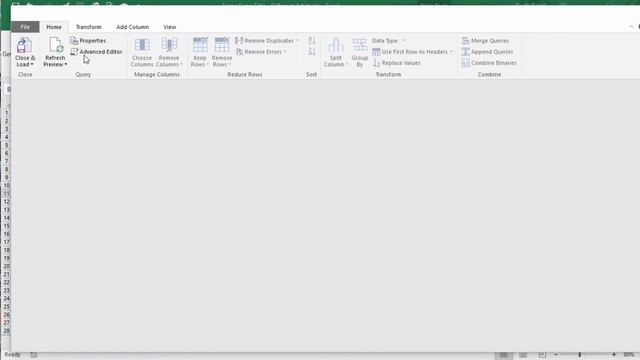The width and height of the screenshot is (640, 360).
Task: Select Excel row header 1
Action: tap(7, 113)
